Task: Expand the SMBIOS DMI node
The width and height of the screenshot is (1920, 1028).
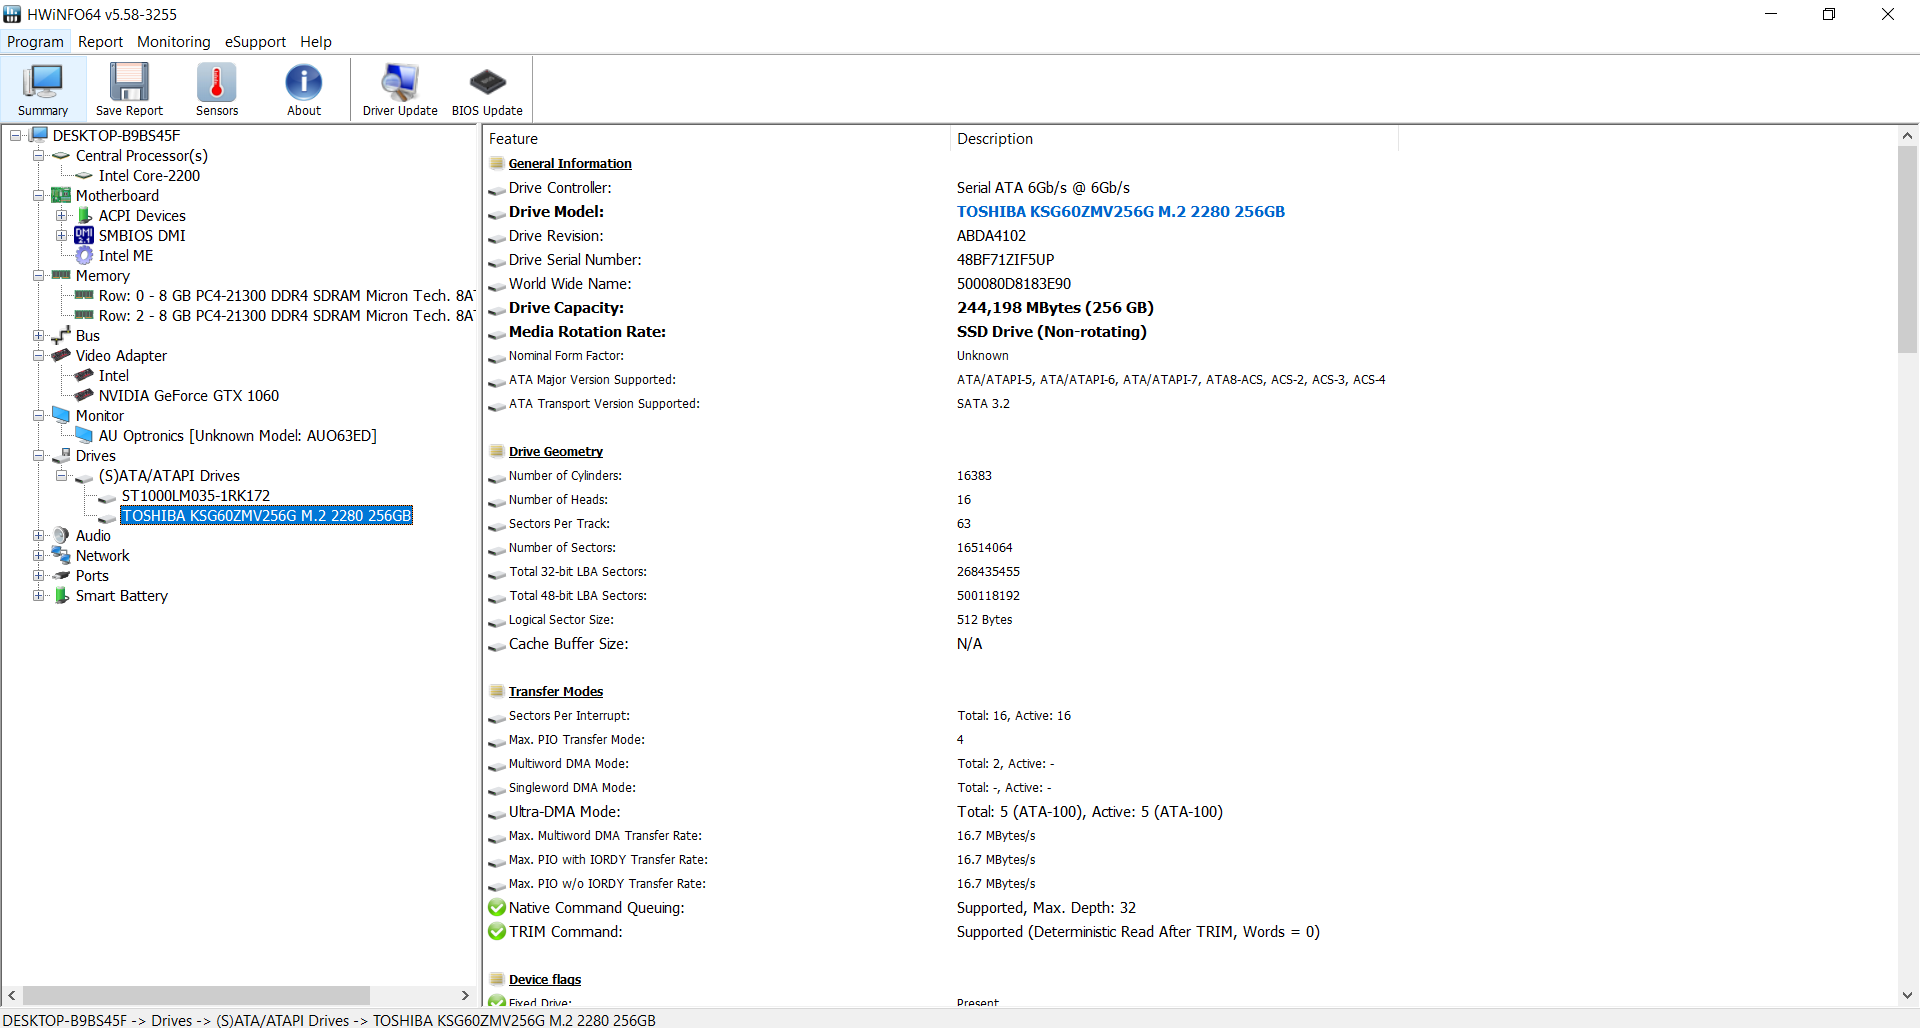Action: (61, 235)
